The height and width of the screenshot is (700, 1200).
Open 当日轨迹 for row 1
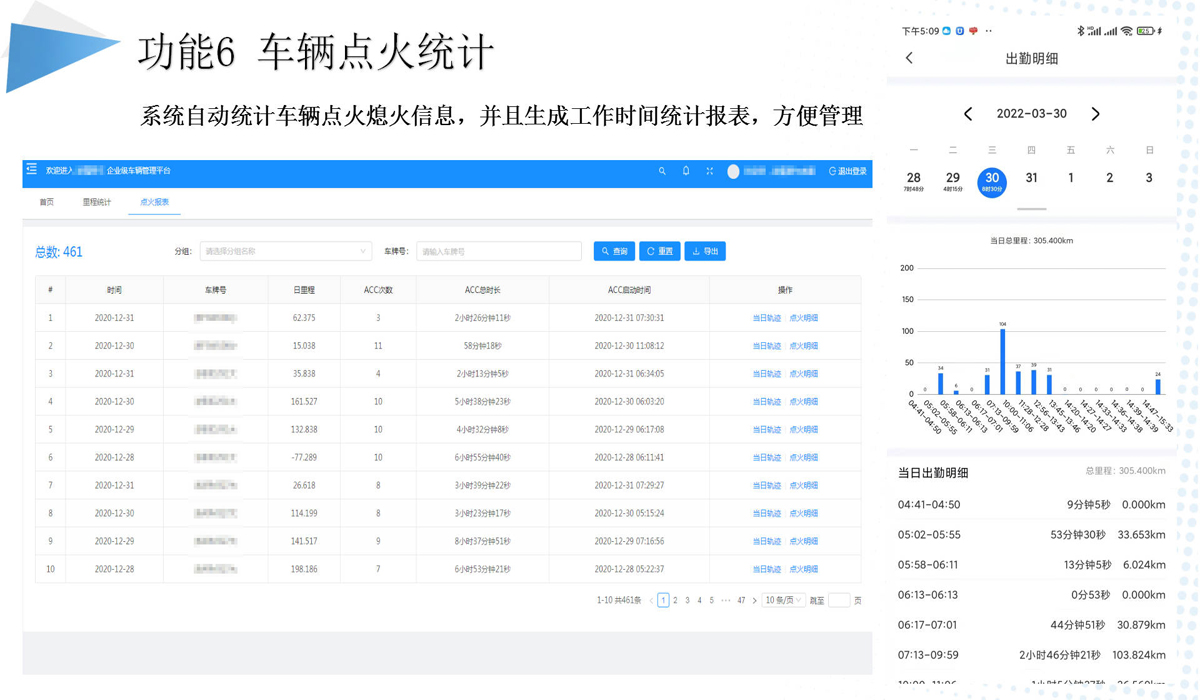pos(766,318)
